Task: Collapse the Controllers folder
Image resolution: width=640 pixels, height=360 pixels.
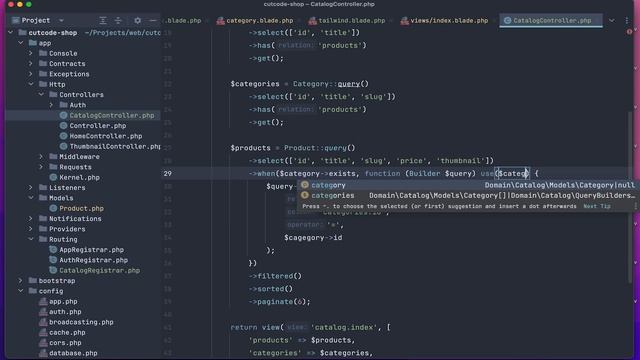Action: [41, 94]
